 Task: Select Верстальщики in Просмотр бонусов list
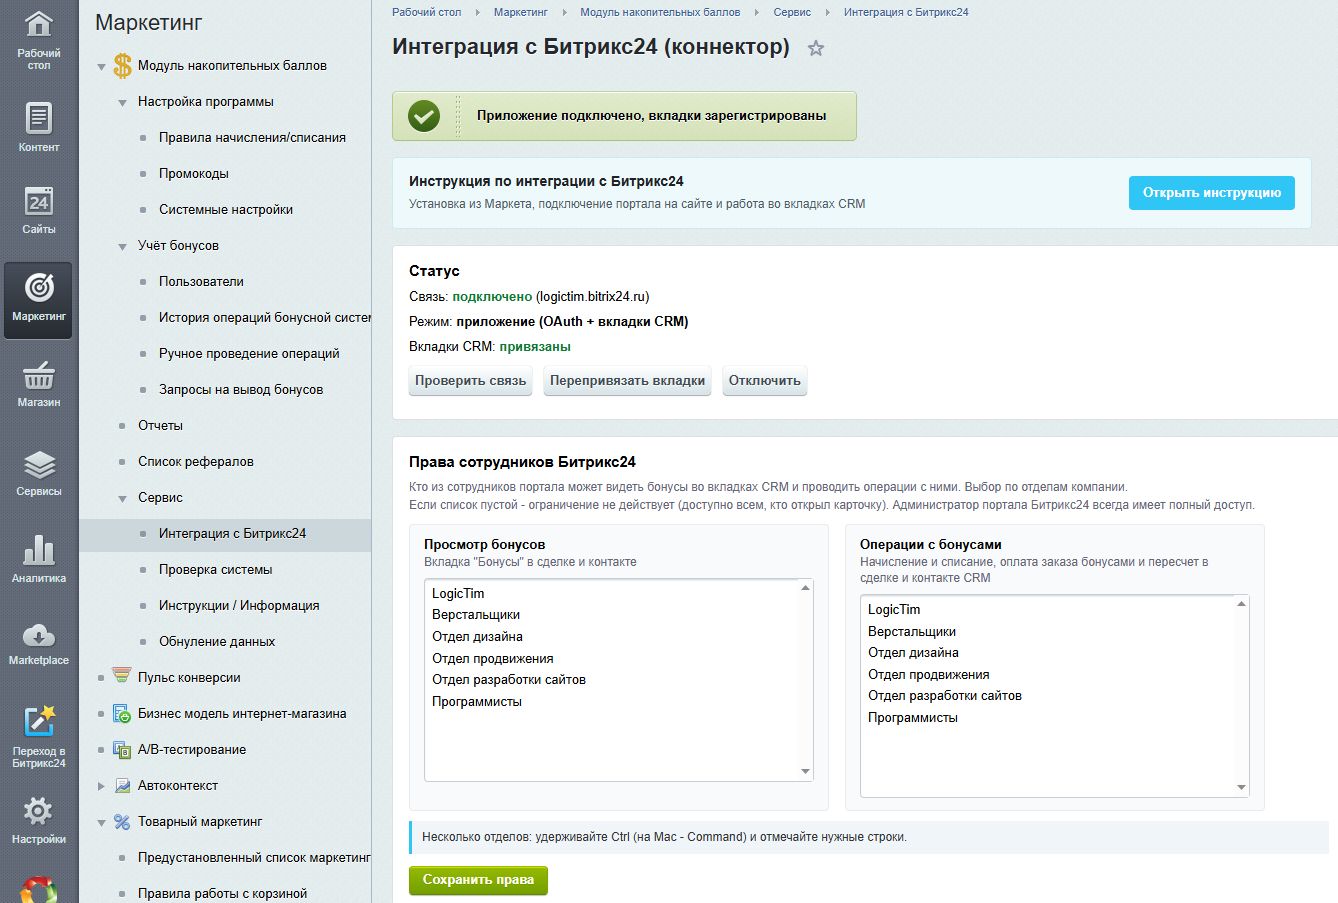pyautogui.click(x=476, y=615)
